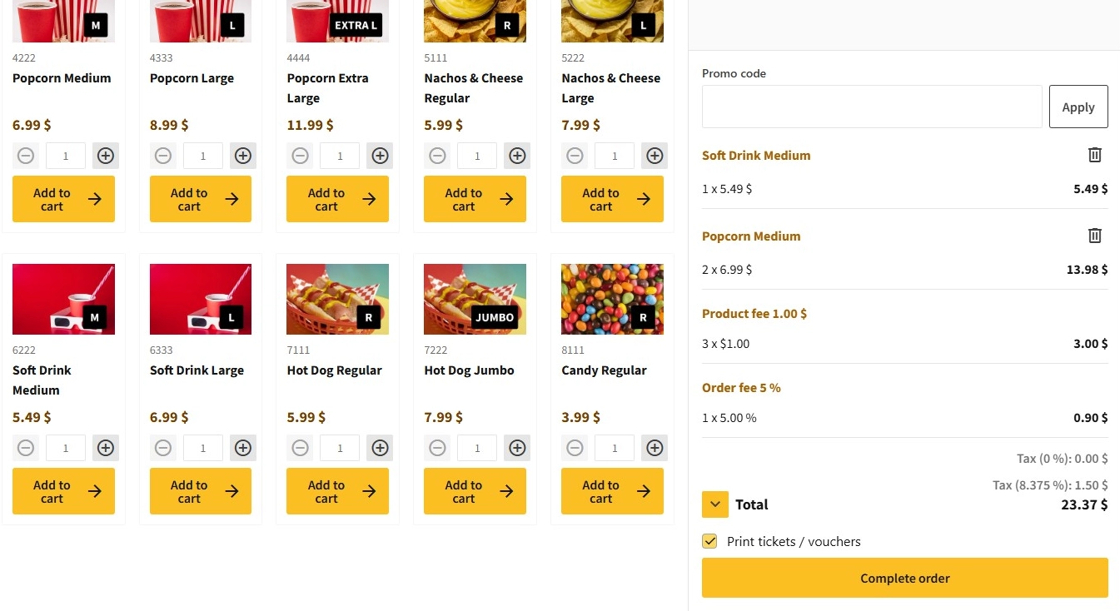Apply the promo code
The width and height of the screenshot is (1120, 611).
(1078, 107)
